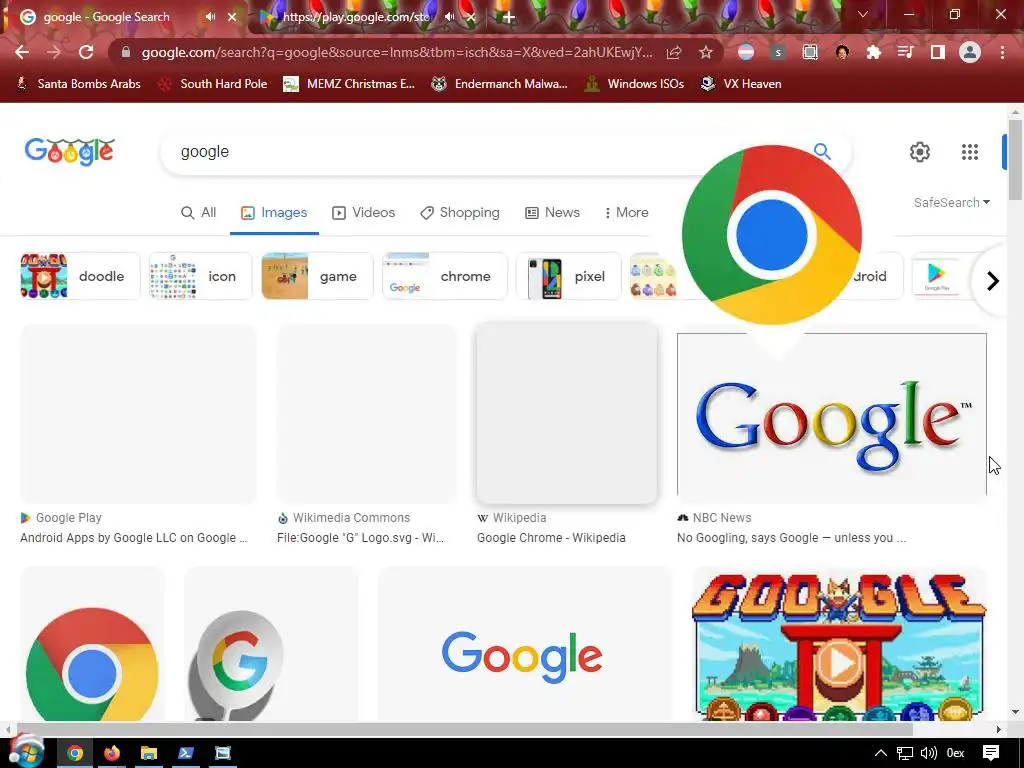Open the Endermanch Malwa... bookmark
The image size is (1024, 768).
pos(500,84)
